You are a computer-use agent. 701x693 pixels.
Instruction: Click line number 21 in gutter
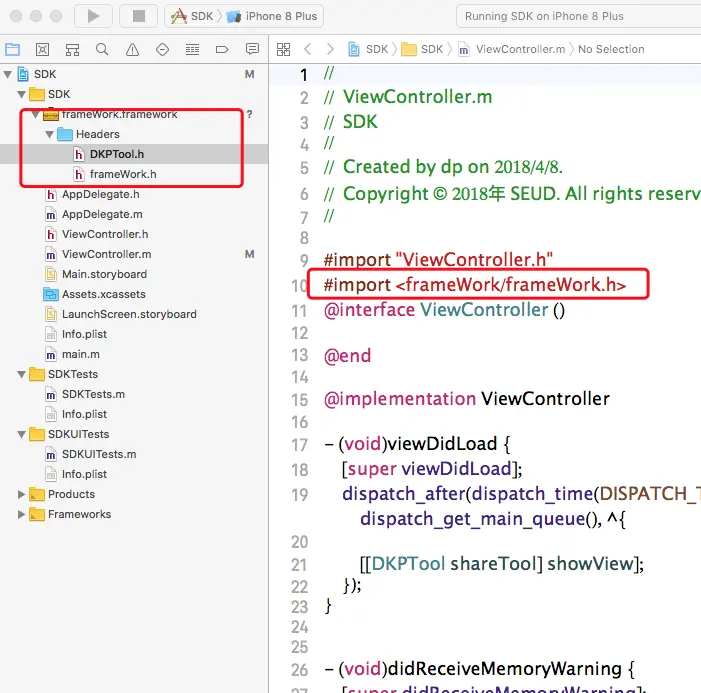pyautogui.click(x=299, y=565)
